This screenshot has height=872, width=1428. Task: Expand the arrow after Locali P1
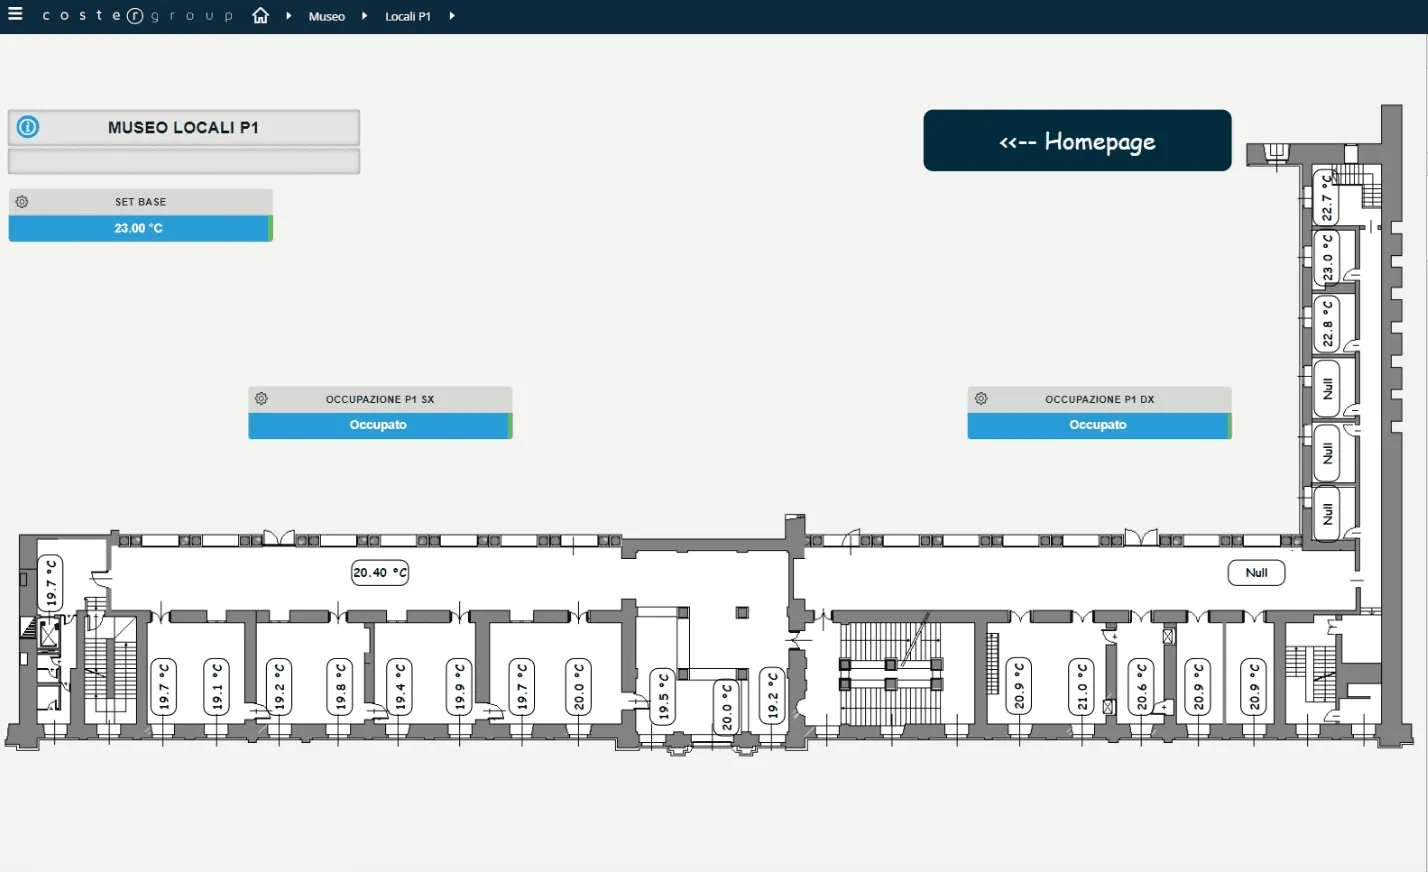click(x=452, y=16)
